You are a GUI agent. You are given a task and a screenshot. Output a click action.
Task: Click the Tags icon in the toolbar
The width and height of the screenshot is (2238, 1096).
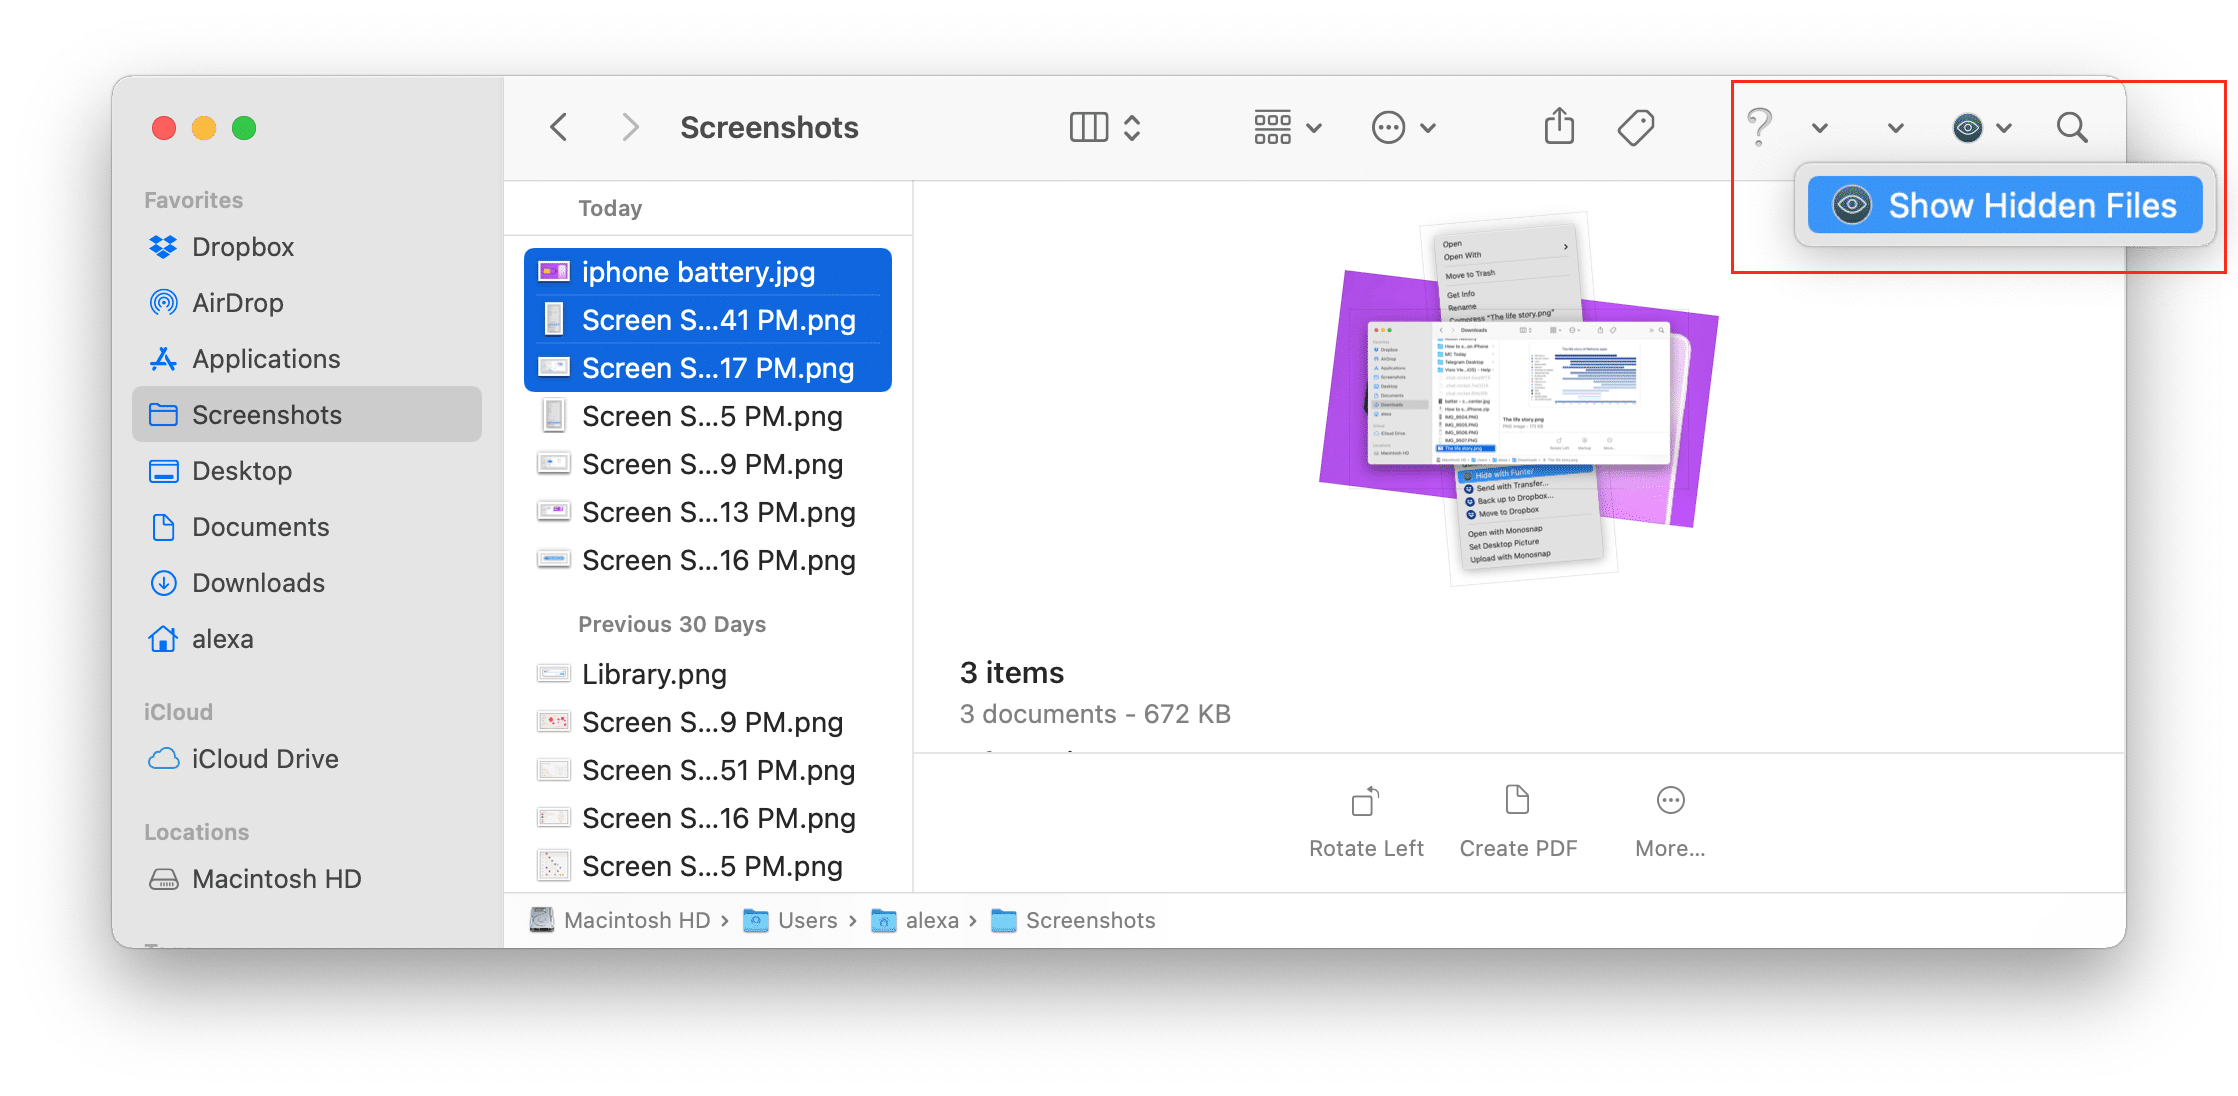[x=1637, y=127]
